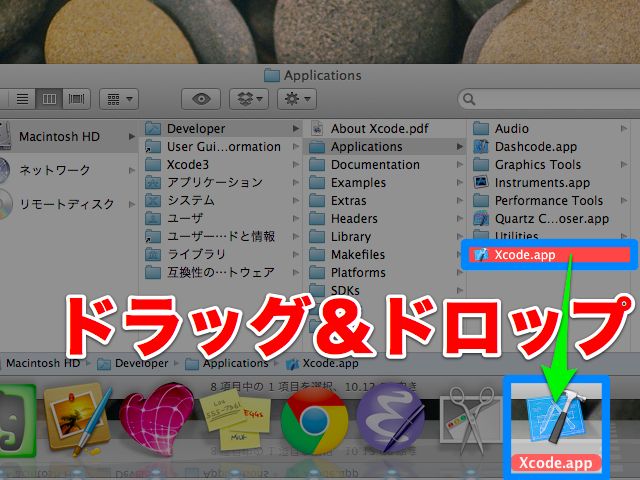This screenshot has height=480, width=640.
Task: Select Quartz C...oser.app
Action: click(x=550, y=219)
